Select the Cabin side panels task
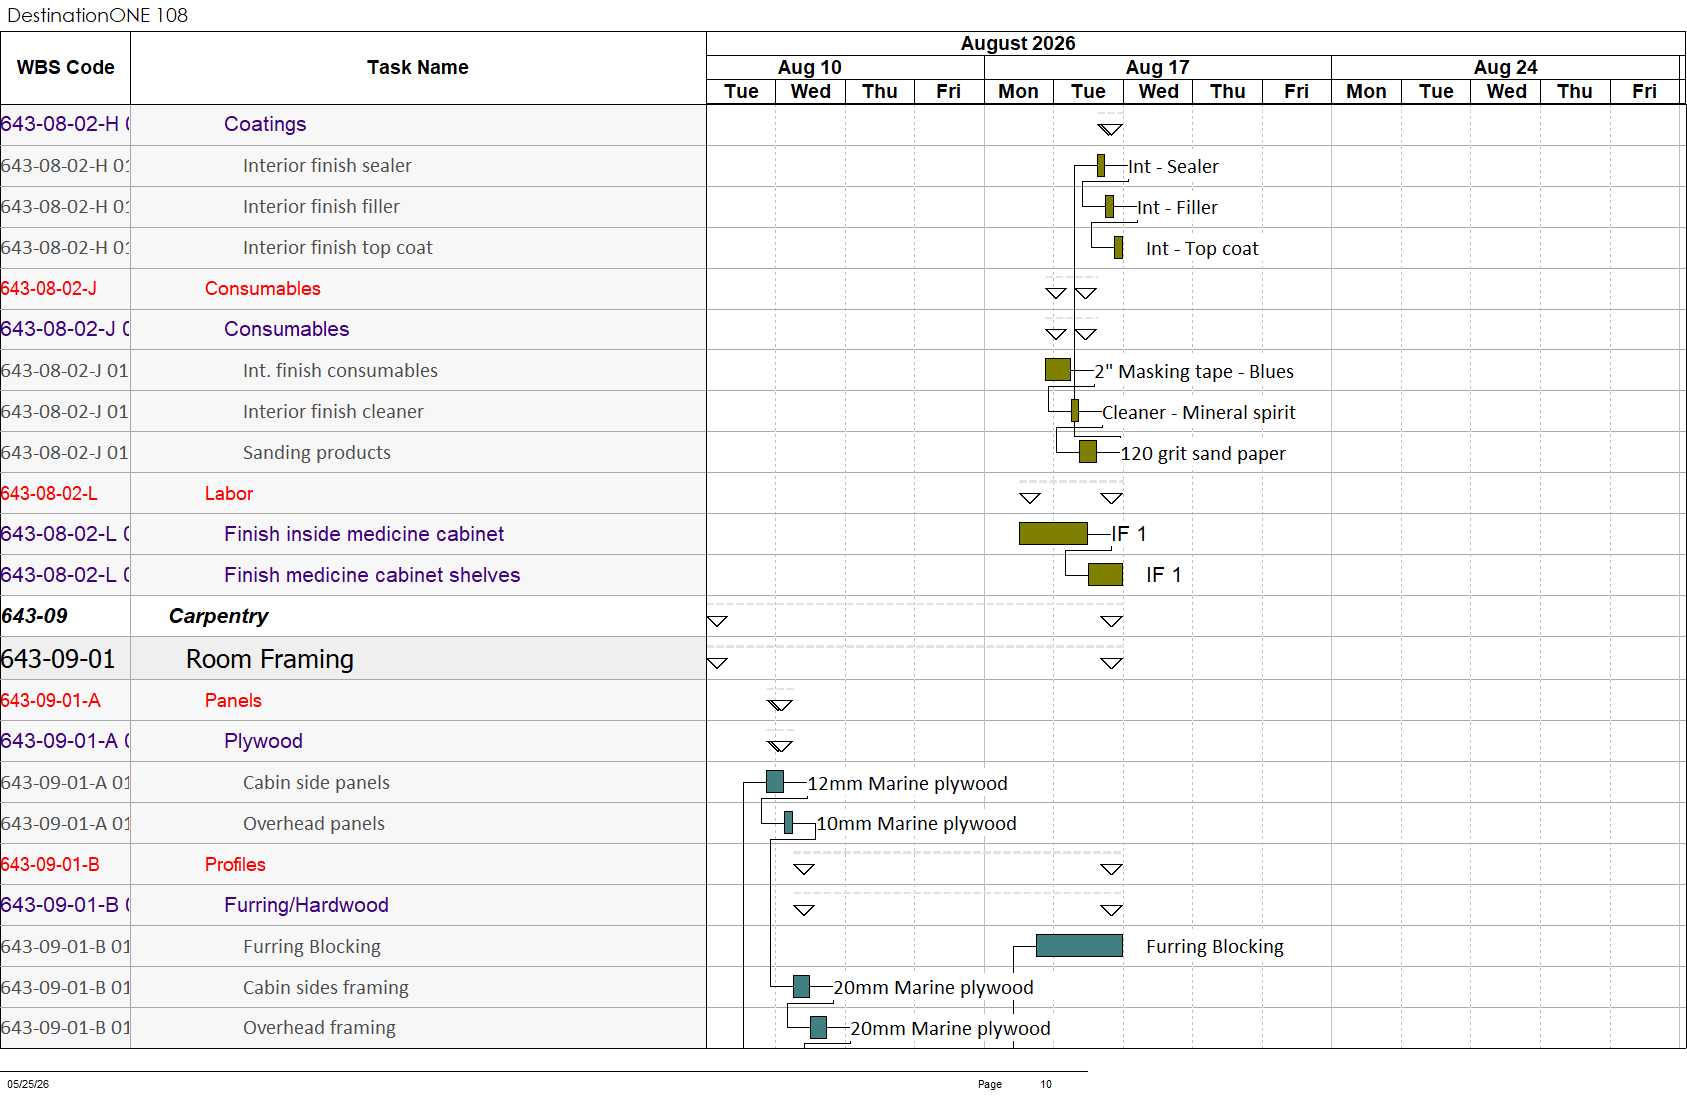The height and width of the screenshot is (1097, 1687). 316,783
